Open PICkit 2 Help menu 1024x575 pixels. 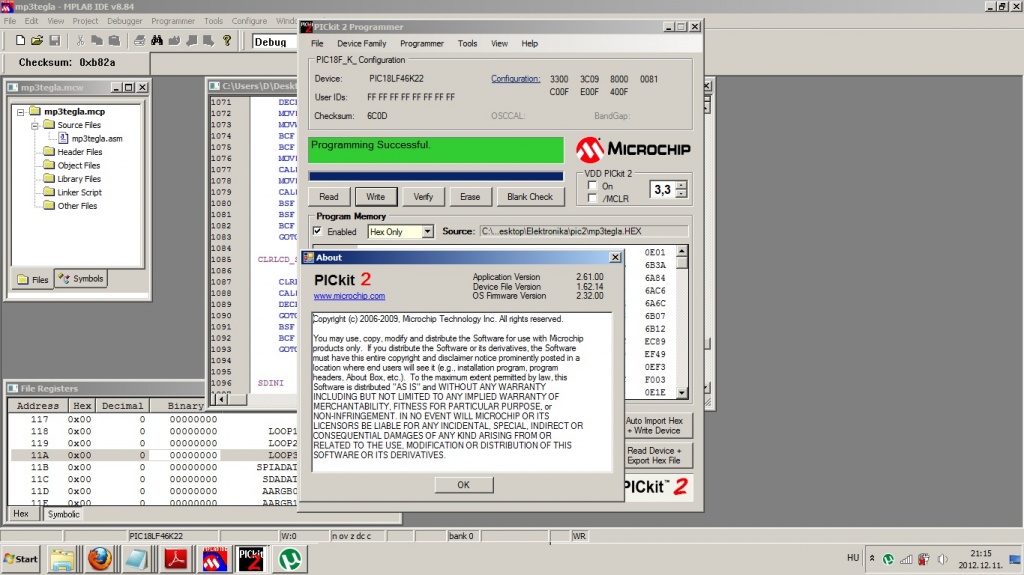[x=530, y=43]
